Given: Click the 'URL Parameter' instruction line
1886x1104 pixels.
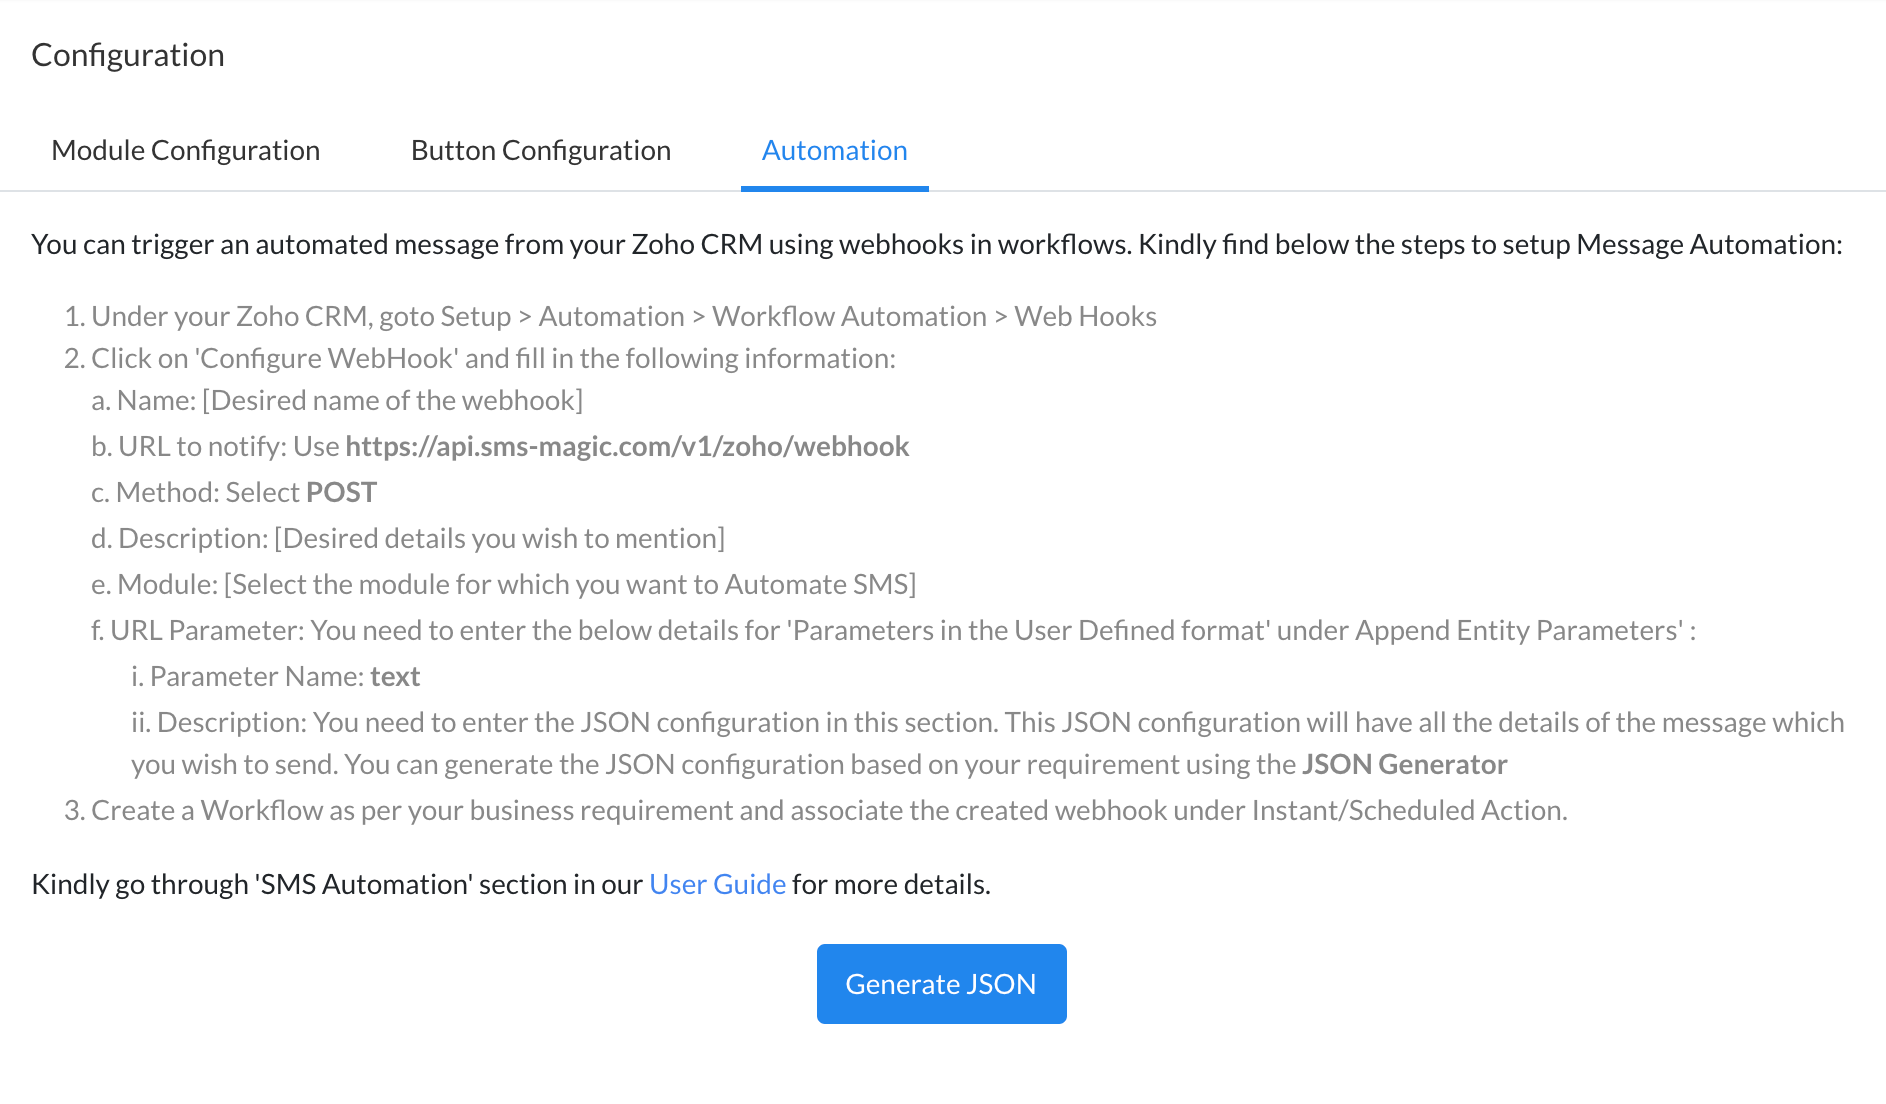Looking at the screenshot, I should 893,630.
